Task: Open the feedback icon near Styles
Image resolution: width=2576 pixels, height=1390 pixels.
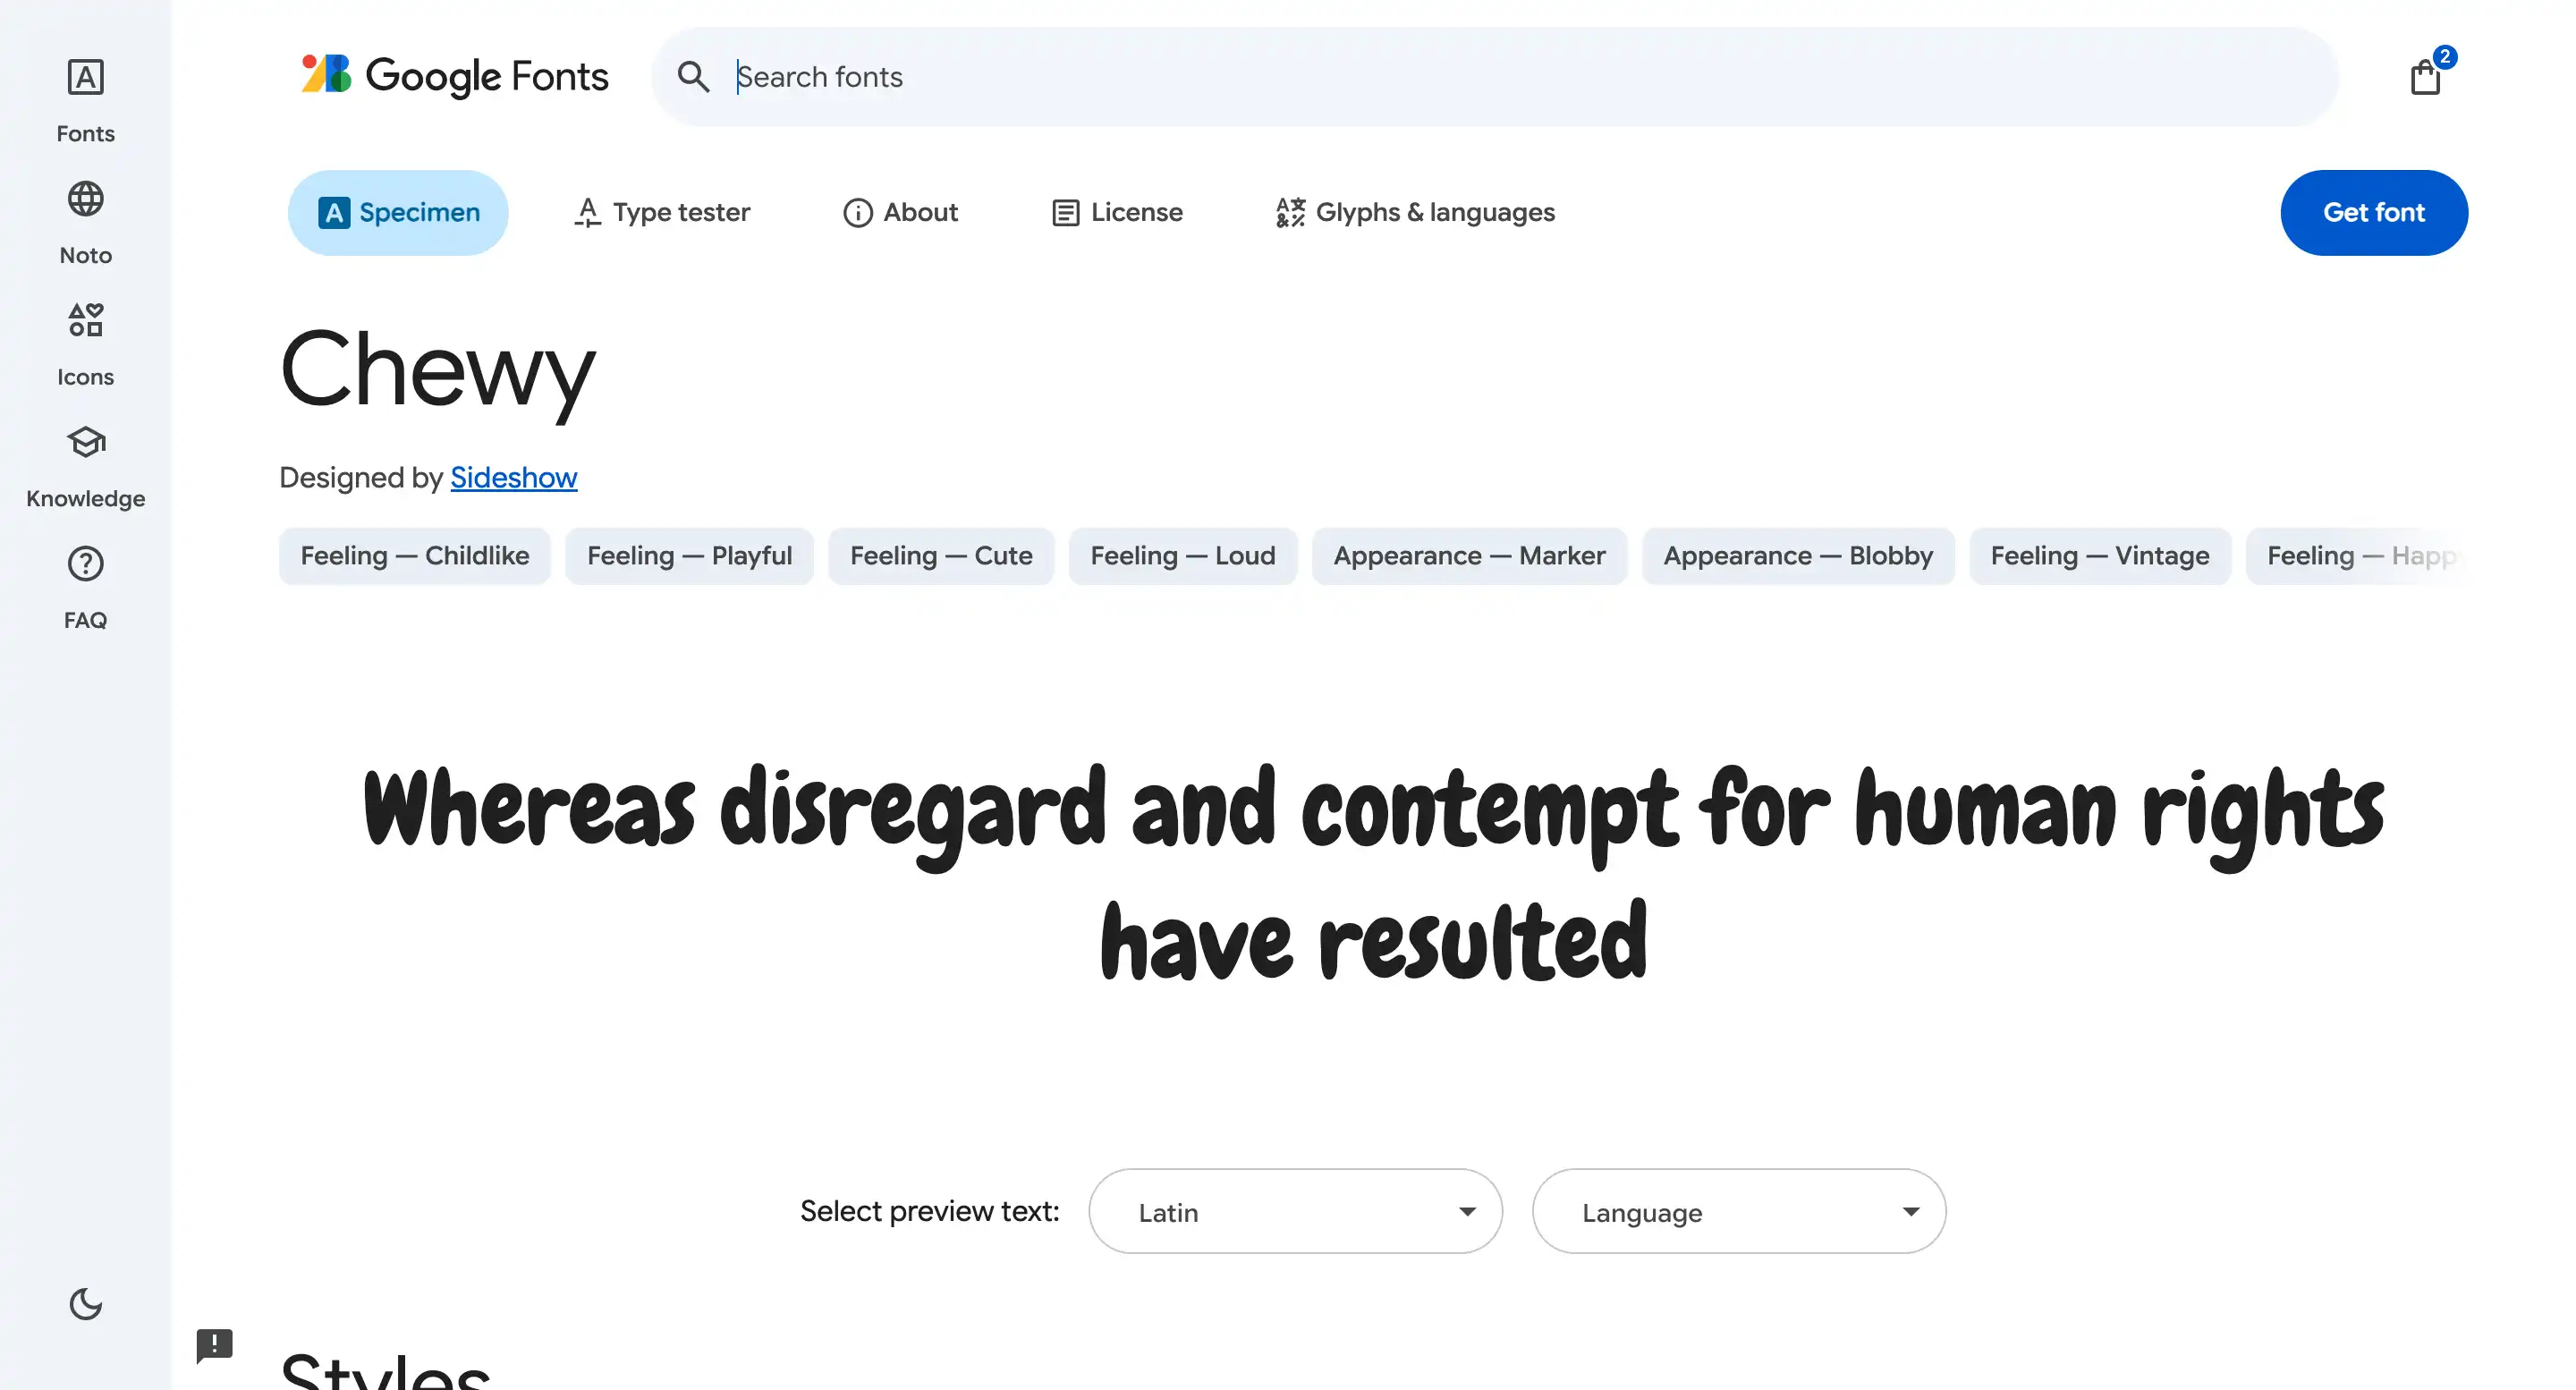Action: pyautogui.click(x=216, y=1345)
